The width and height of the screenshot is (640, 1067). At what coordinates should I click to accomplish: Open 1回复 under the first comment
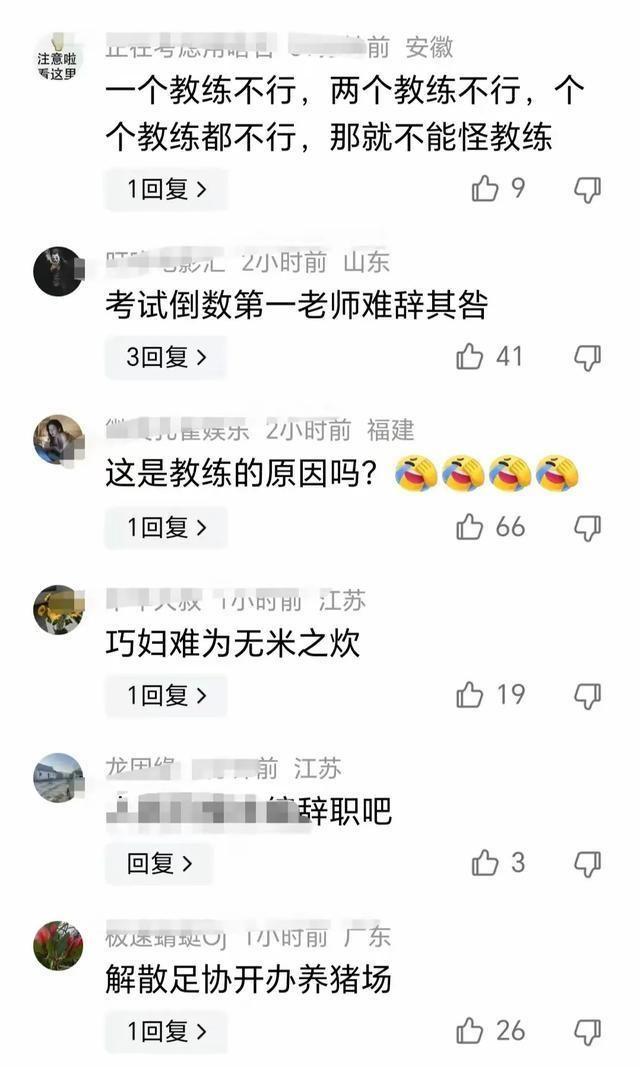click(166, 189)
